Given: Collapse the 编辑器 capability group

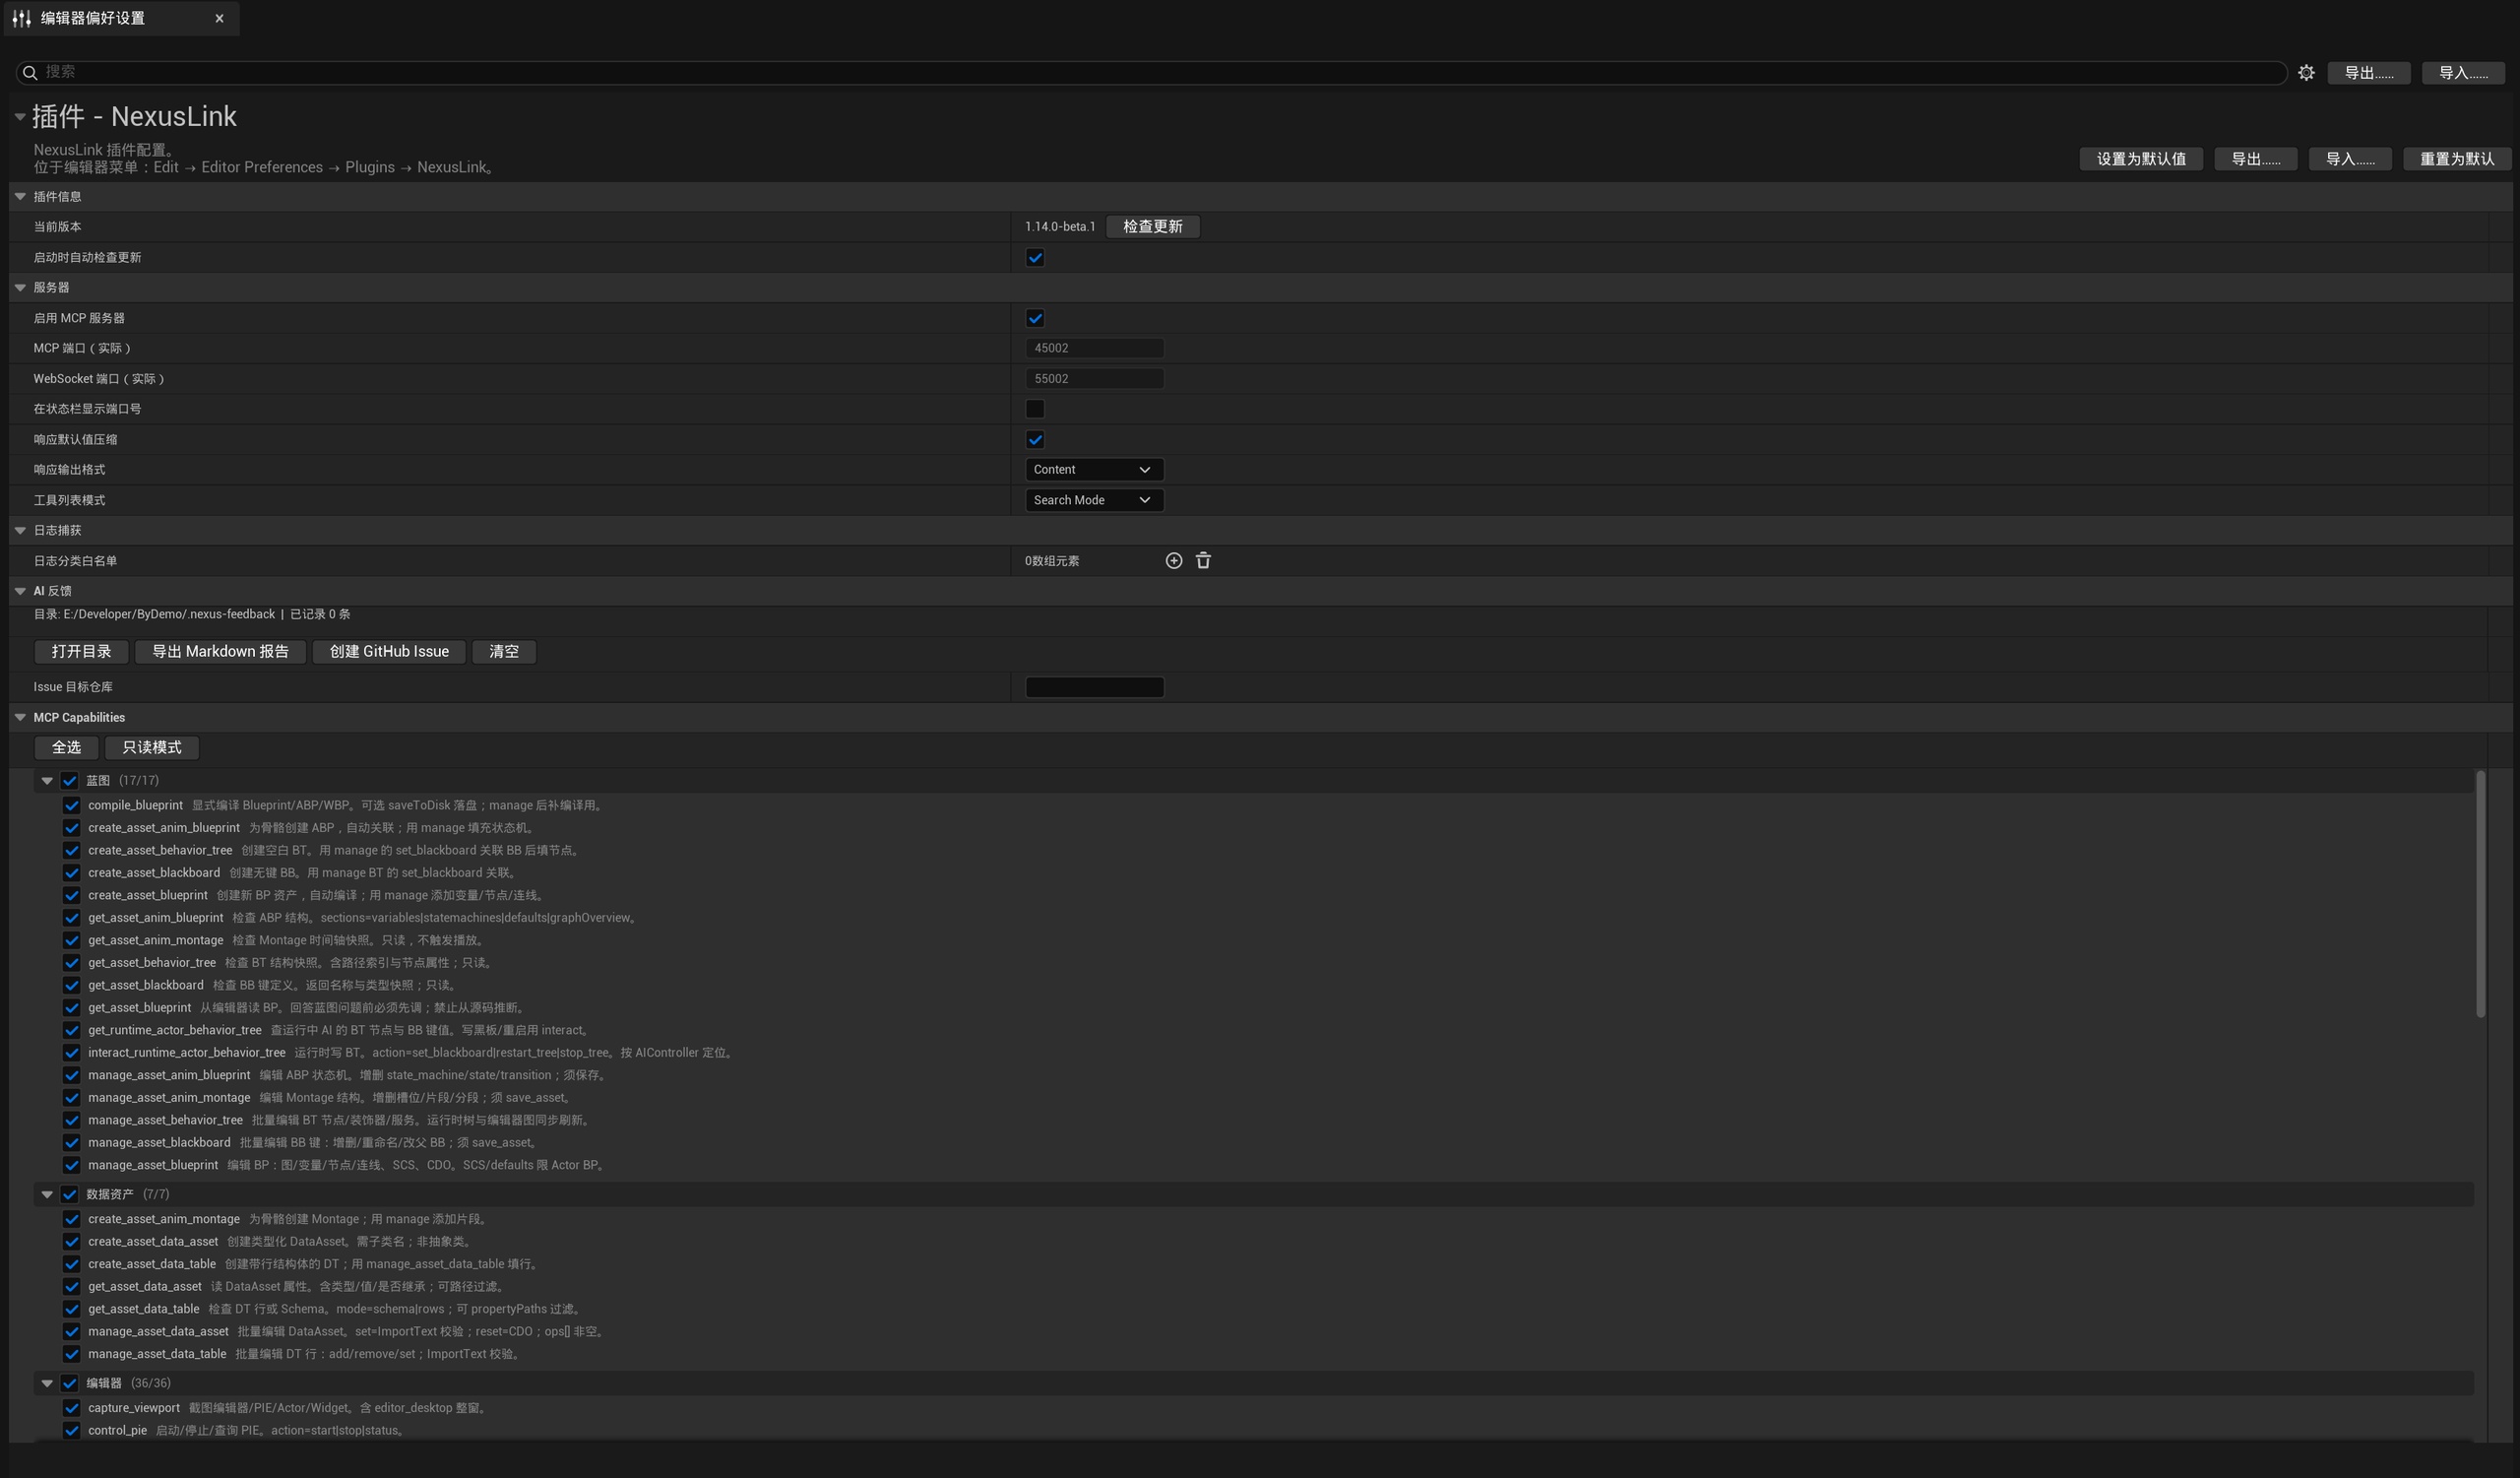Looking at the screenshot, I should [47, 1384].
